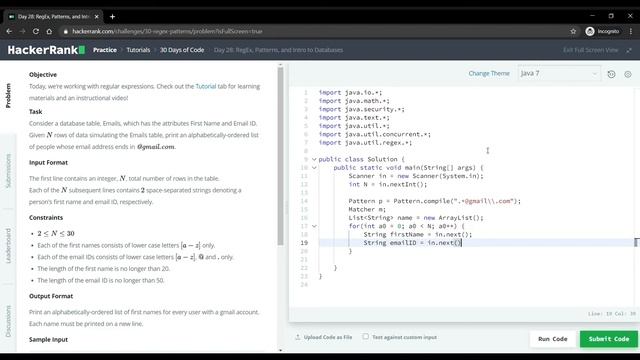Click the Run Code button
Screen dimensions: 640x360
(x=553, y=339)
